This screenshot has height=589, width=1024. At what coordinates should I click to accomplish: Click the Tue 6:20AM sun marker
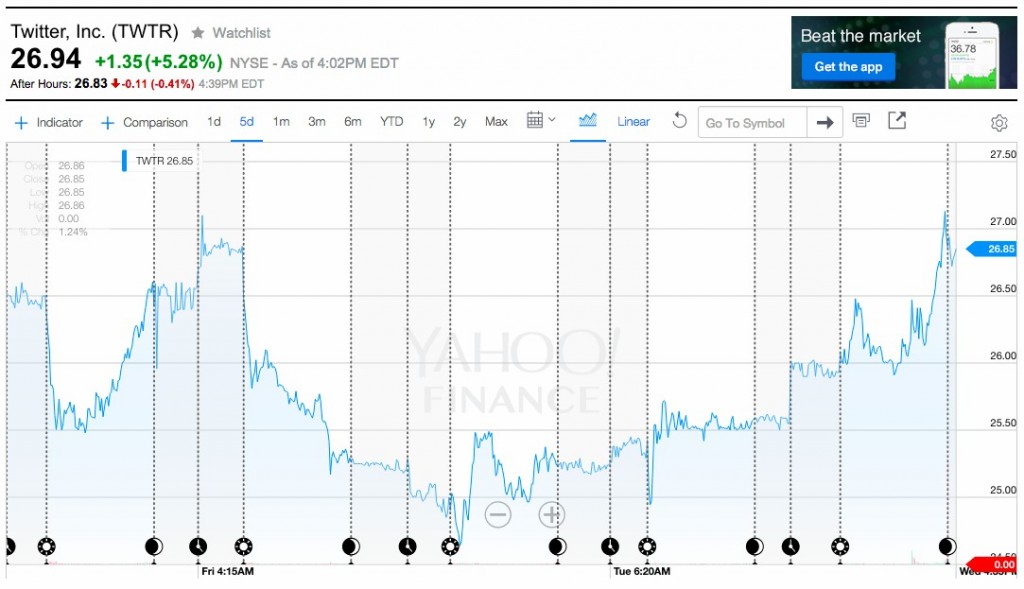[648, 546]
